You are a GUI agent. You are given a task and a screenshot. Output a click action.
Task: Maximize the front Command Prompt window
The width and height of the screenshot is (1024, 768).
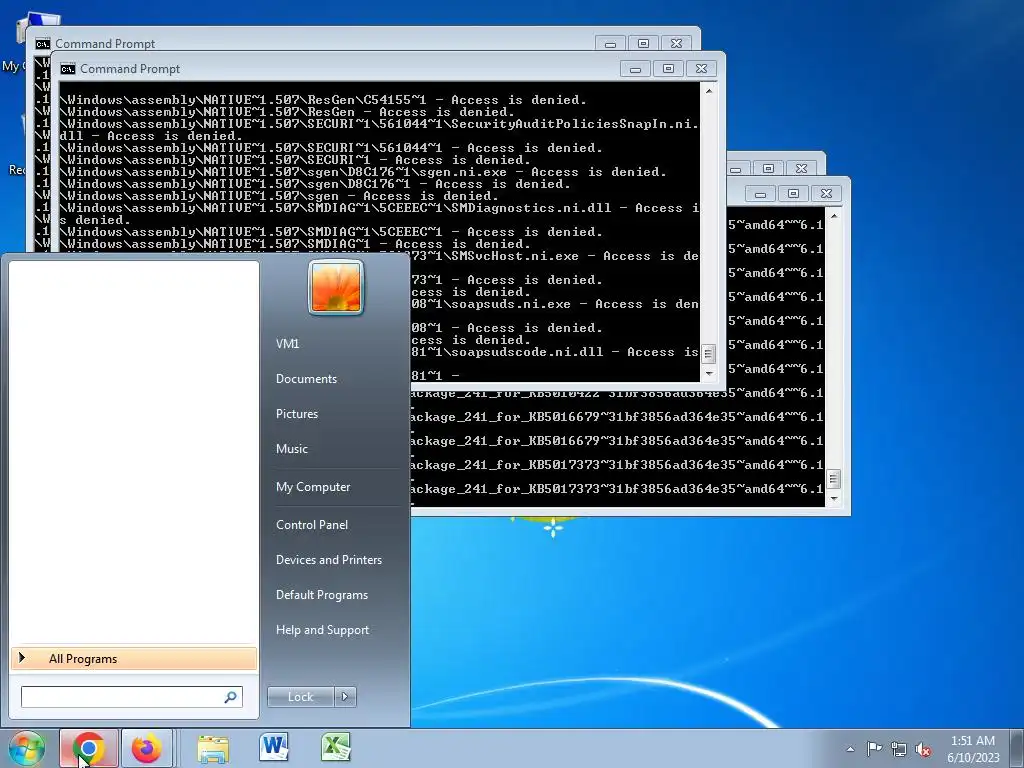pos(668,69)
